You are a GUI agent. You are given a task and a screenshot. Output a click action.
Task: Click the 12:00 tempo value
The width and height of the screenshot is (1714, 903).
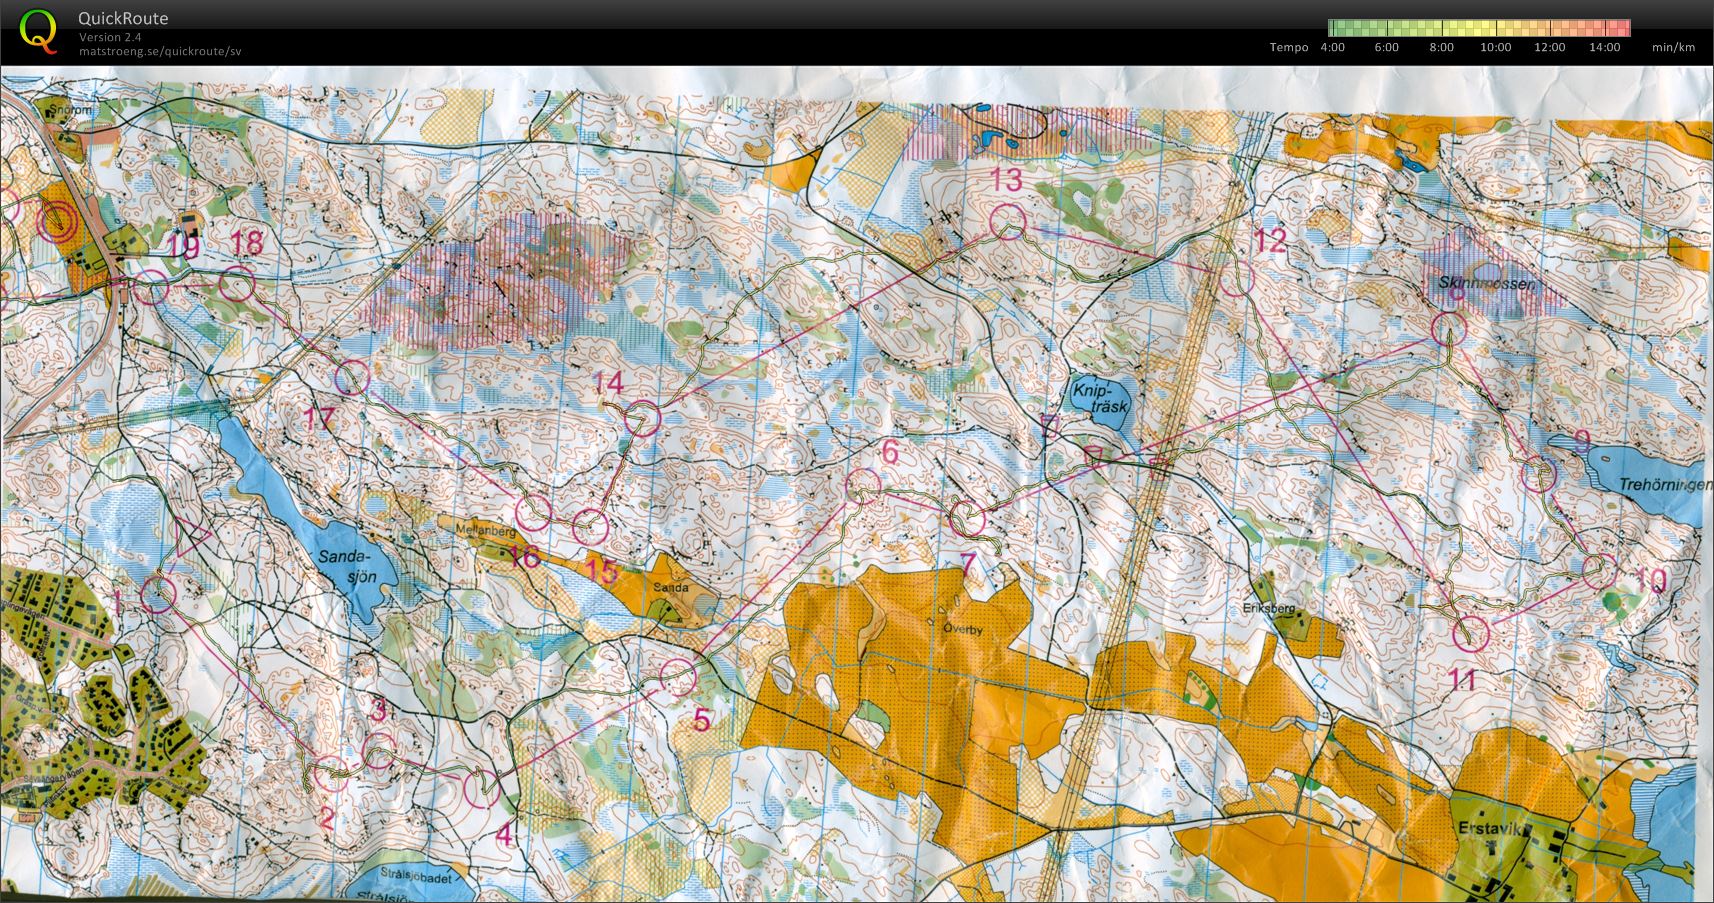point(1550,47)
